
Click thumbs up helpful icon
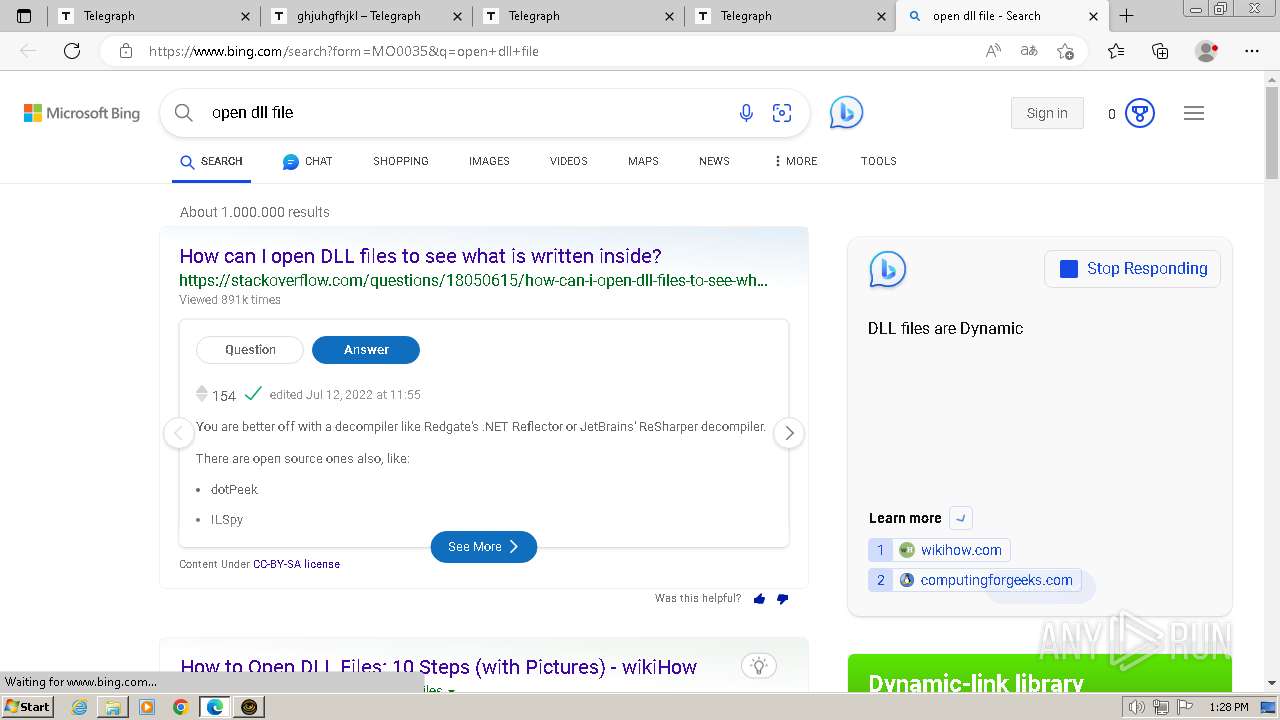click(x=759, y=599)
